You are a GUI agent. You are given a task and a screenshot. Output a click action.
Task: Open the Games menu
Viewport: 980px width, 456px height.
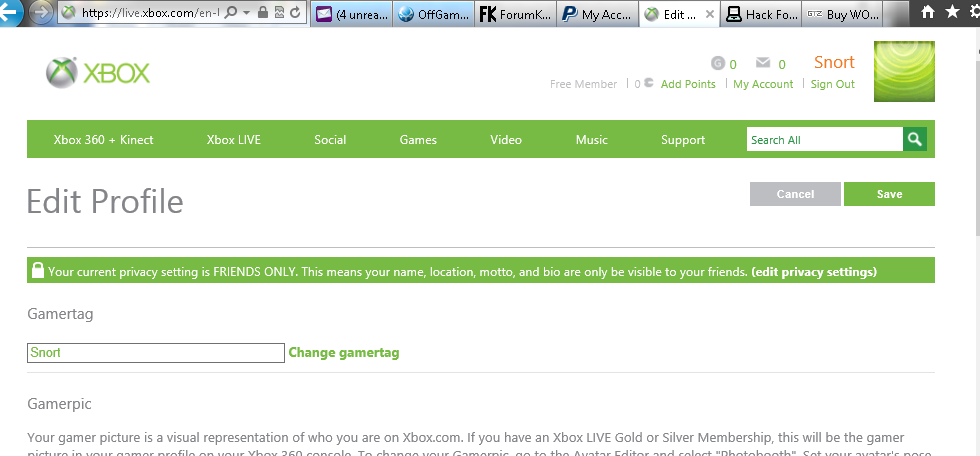418,140
